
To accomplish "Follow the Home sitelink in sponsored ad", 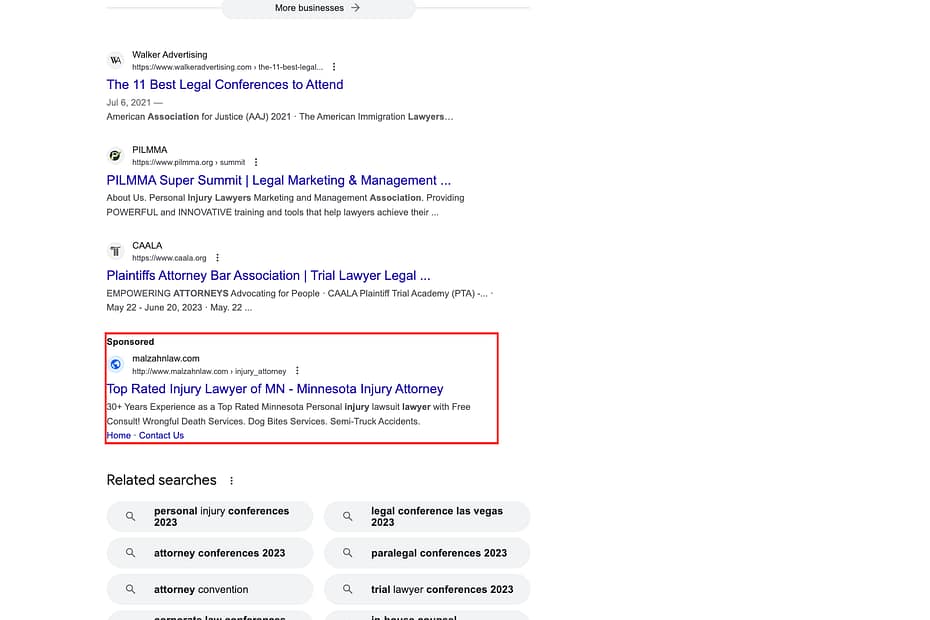I will coord(119,435).
